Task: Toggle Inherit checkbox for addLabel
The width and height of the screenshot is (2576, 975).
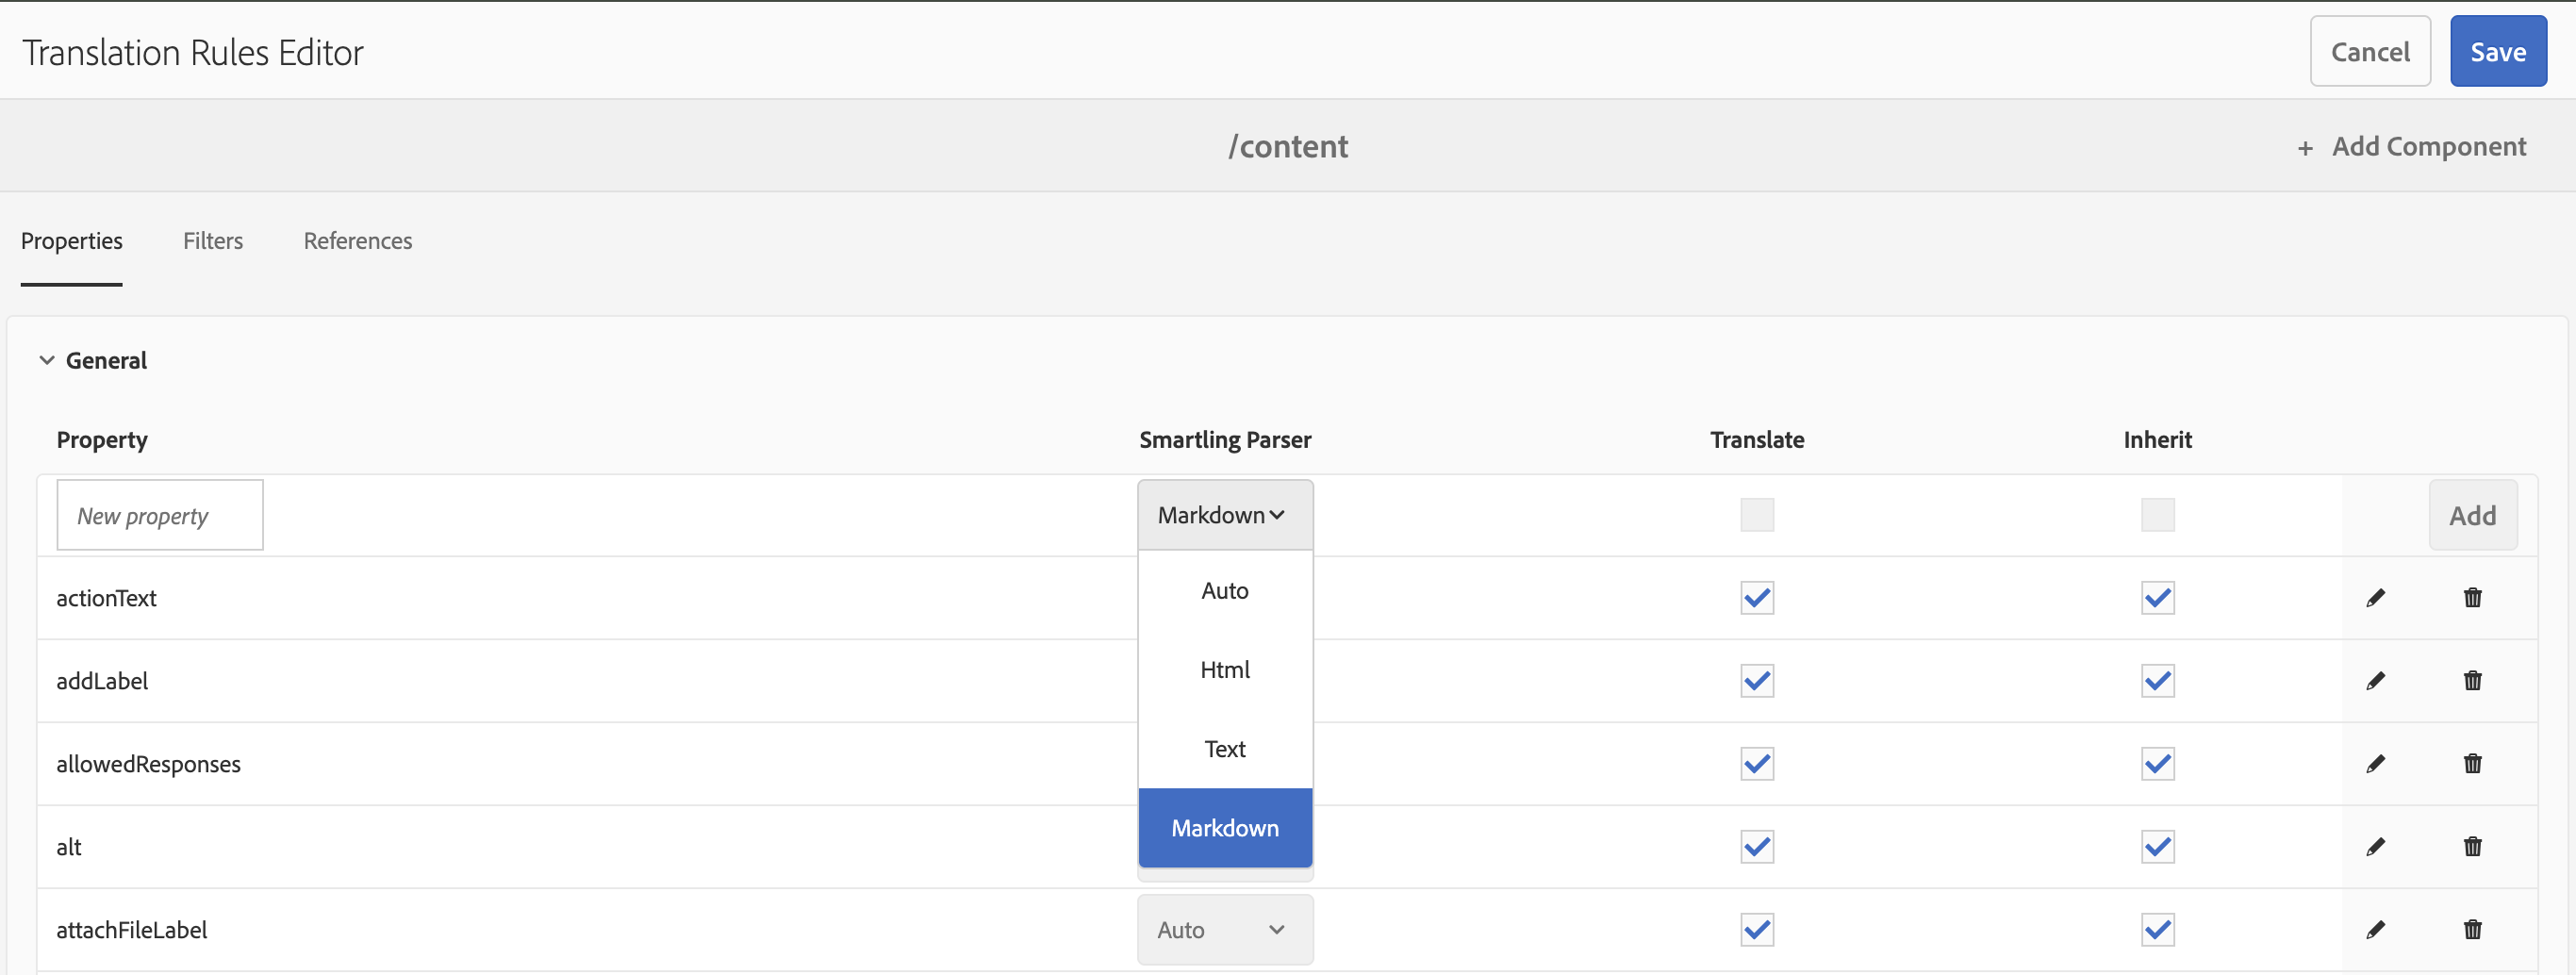Action: [2157, 681]
